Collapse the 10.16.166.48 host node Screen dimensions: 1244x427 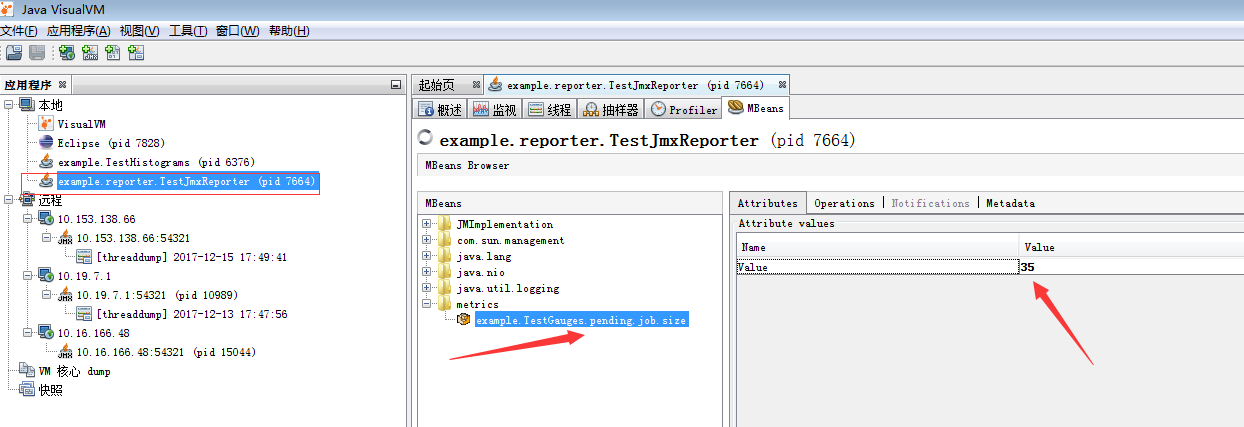28,333
